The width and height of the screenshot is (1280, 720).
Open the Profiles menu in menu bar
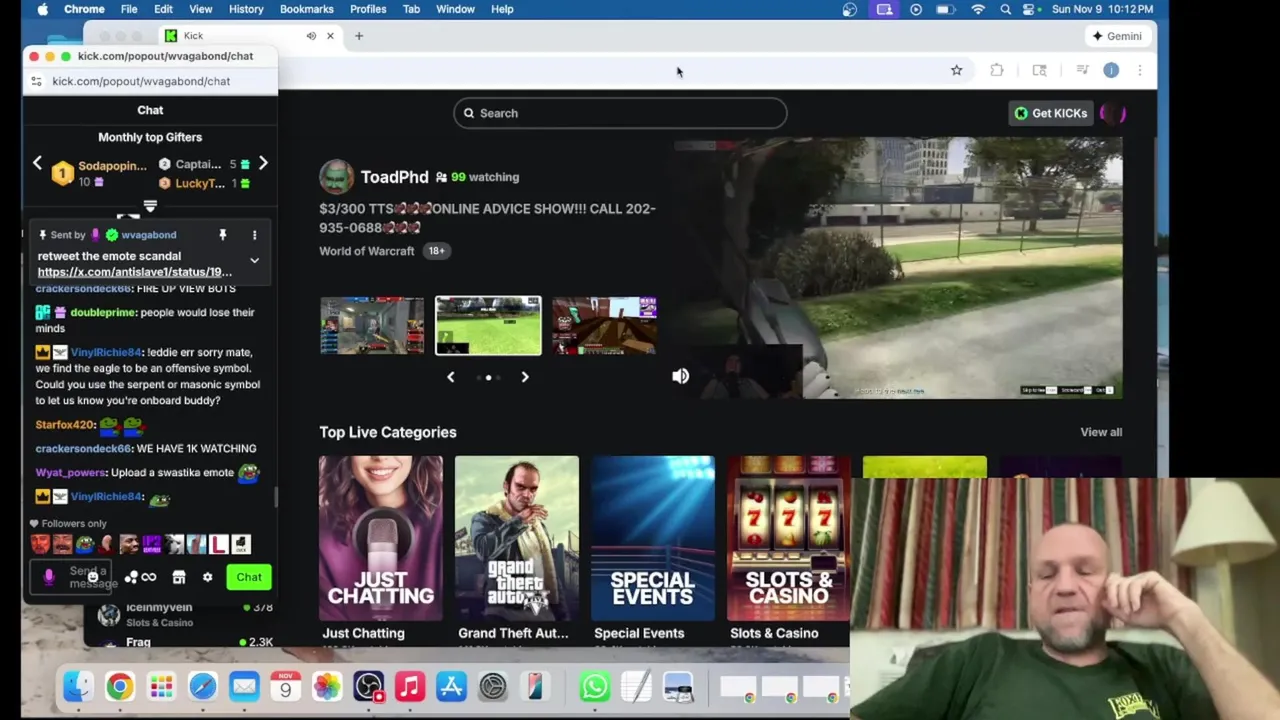point(368,9)
